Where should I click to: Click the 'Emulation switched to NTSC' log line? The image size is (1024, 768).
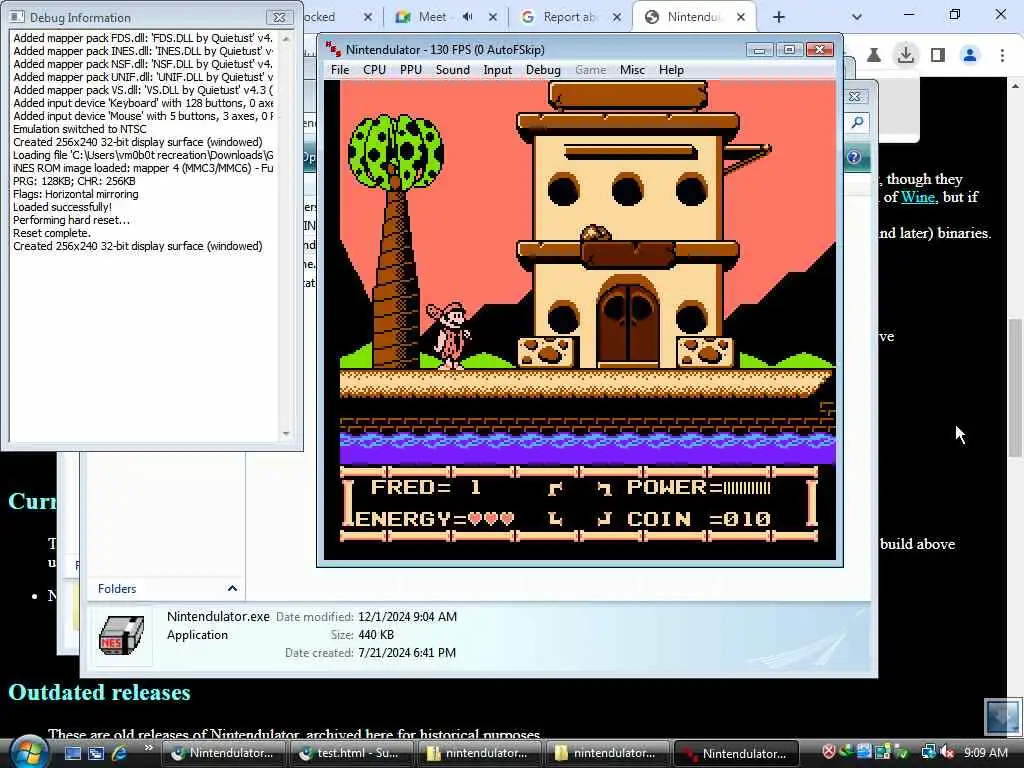(80, 129)
